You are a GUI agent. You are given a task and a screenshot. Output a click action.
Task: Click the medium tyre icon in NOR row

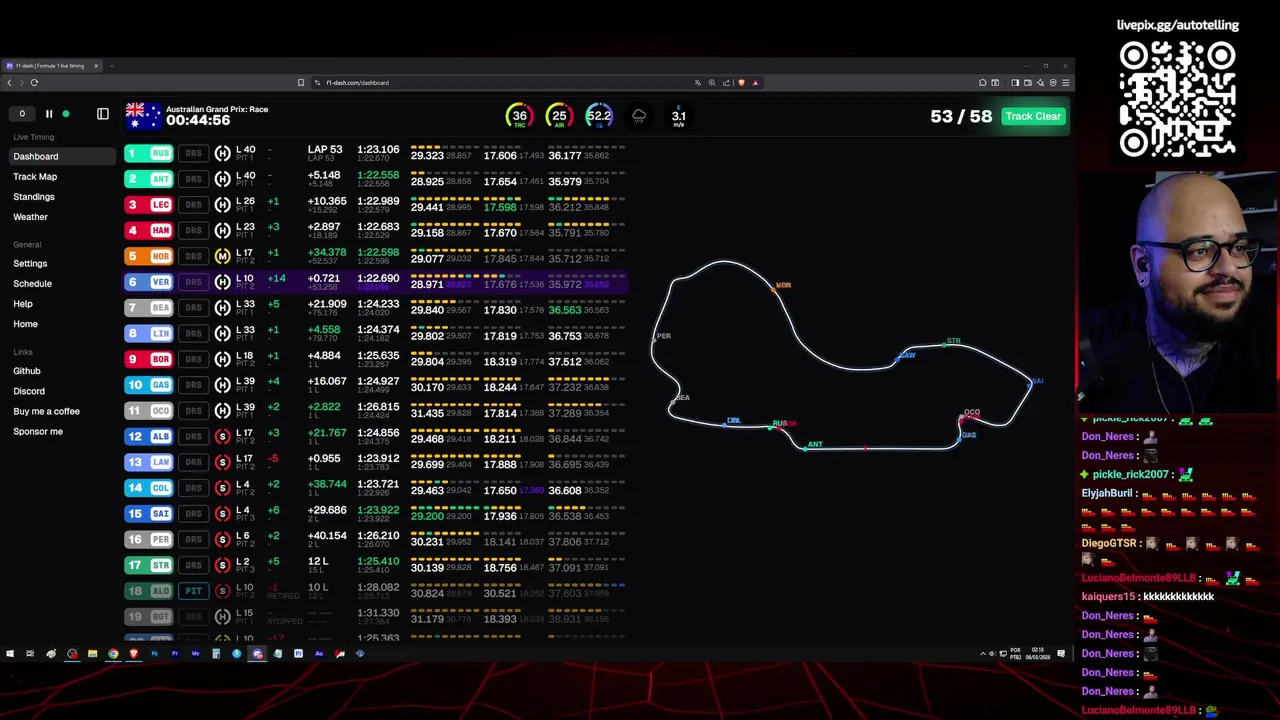tap(222, 256)
